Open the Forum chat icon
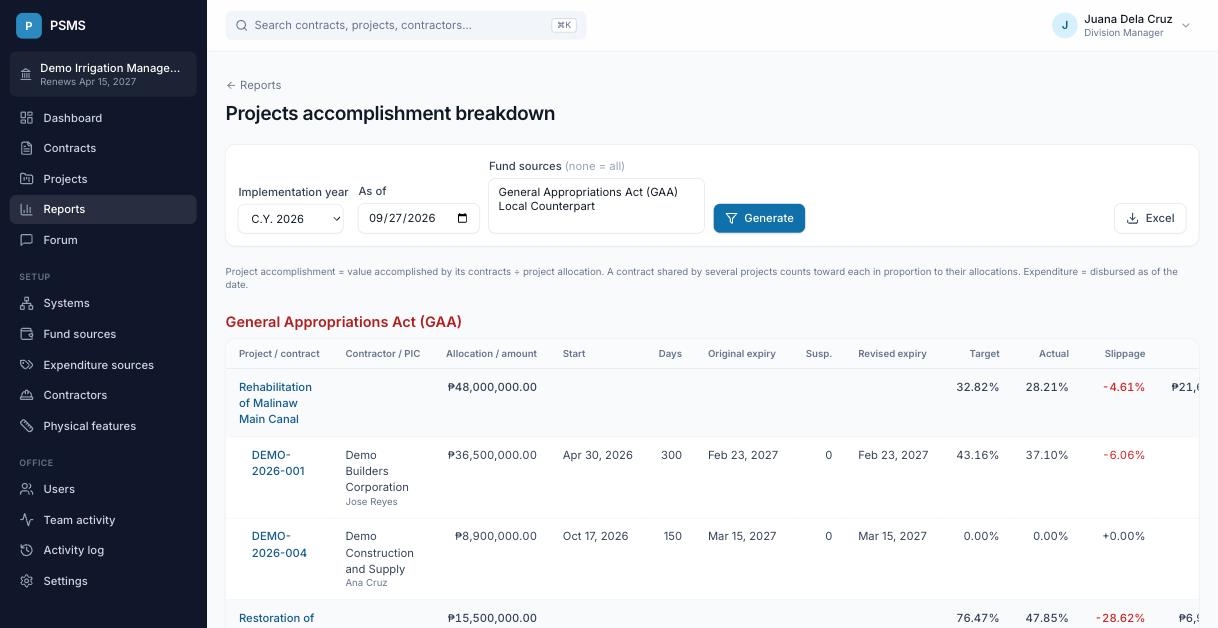Image resolution: width=1218 pixels, height=628 pixels. 27,240
